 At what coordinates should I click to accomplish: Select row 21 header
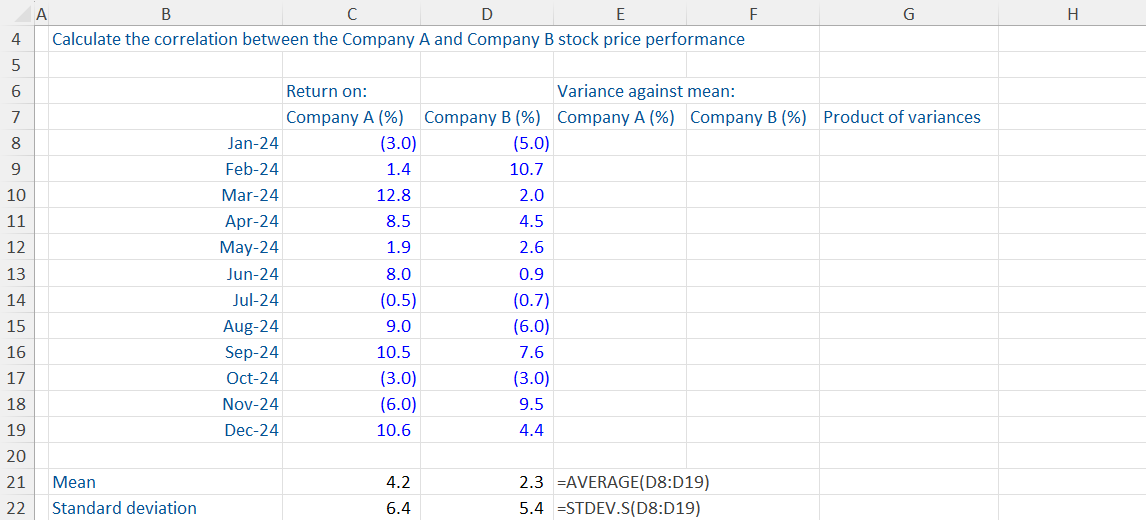pyautogui.click(x=19, y=482)
